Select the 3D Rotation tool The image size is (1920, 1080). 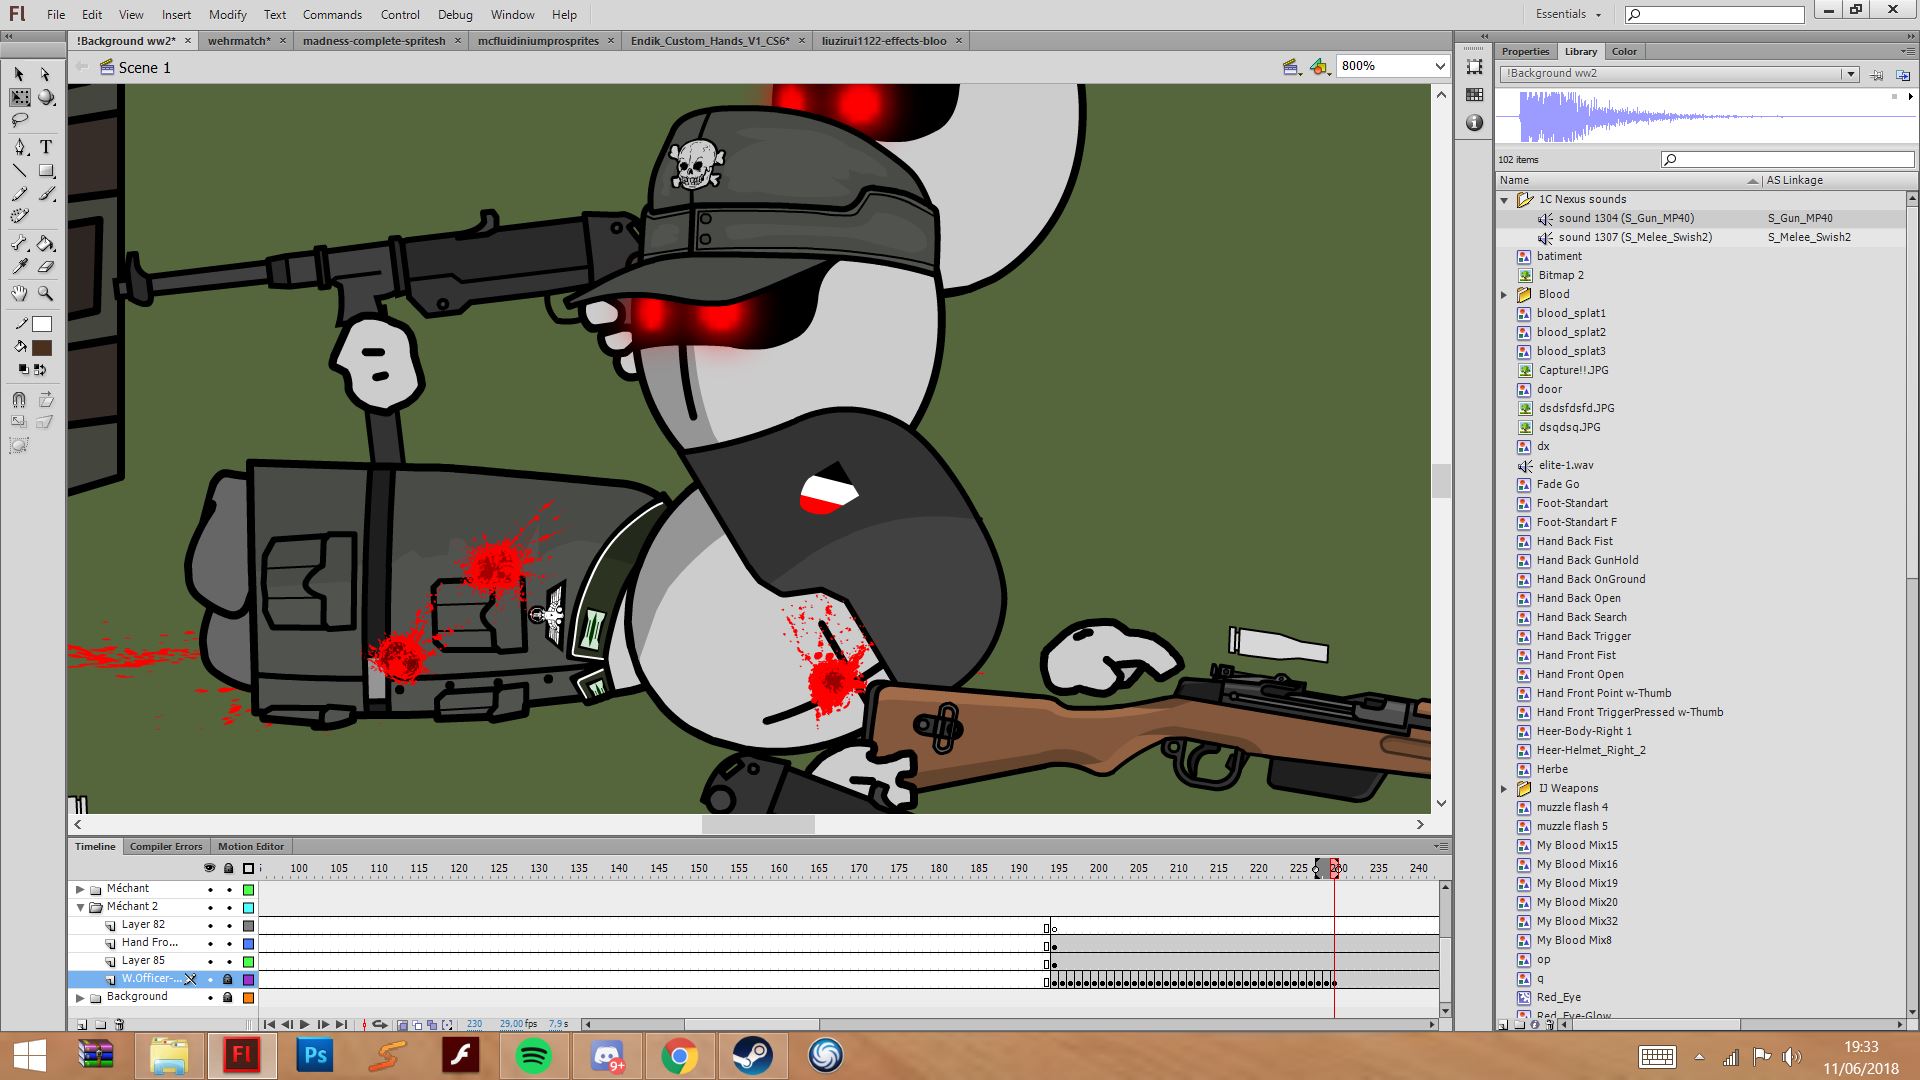[45, 97]
